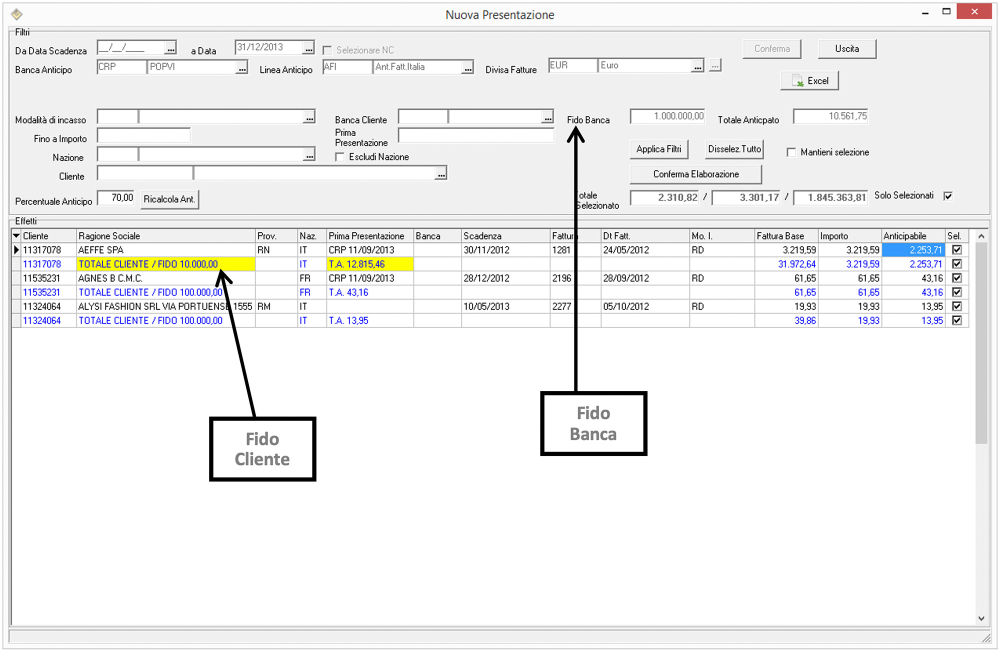Toggle the Mantieni selezione checkbox
This screenshot has width=1000, height=653.
[792, 153]
